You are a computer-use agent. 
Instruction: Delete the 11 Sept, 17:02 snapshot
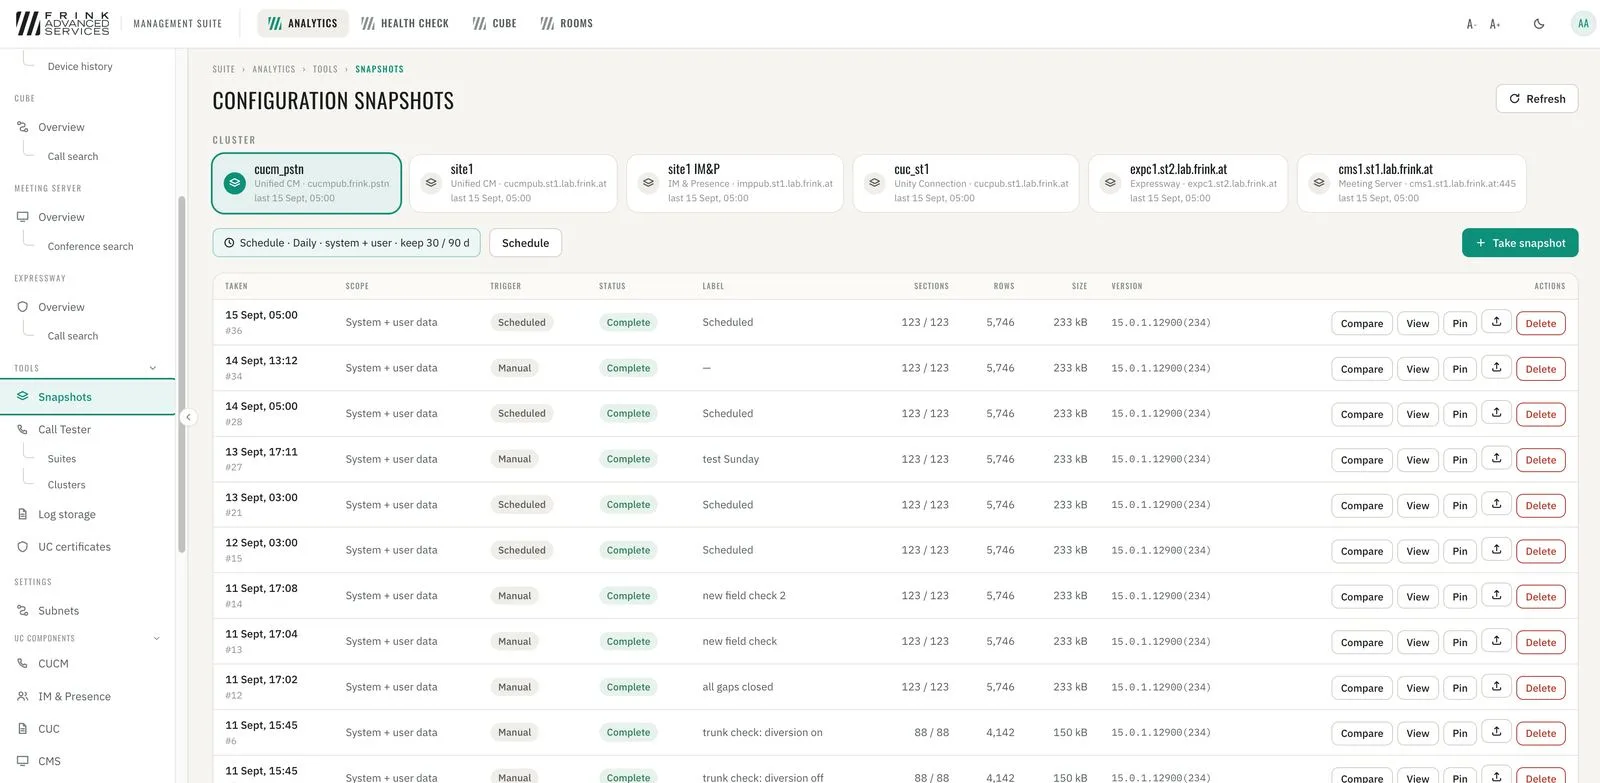[x=1541, y=688]
